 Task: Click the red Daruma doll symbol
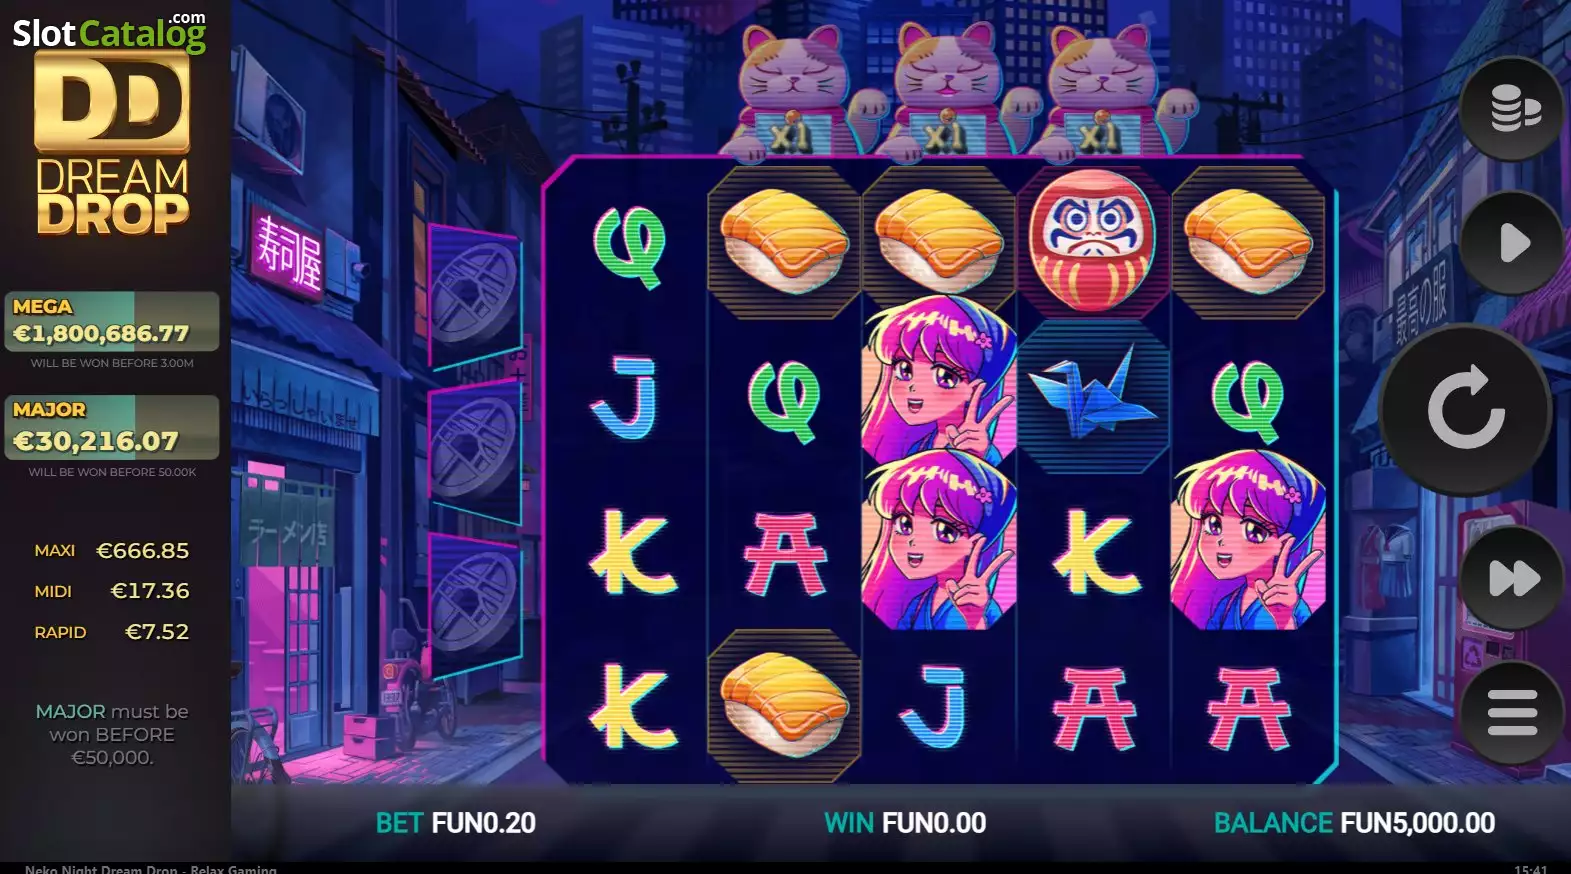click(x=1093, y=240)
